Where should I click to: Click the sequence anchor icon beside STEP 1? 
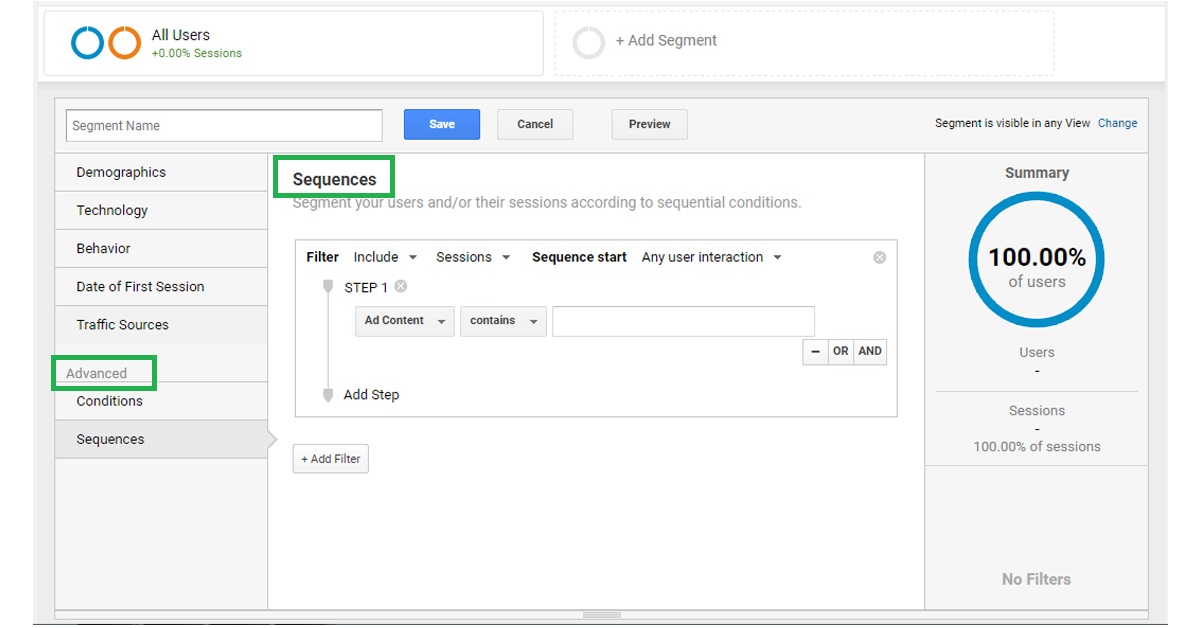(x=328, y=287)
